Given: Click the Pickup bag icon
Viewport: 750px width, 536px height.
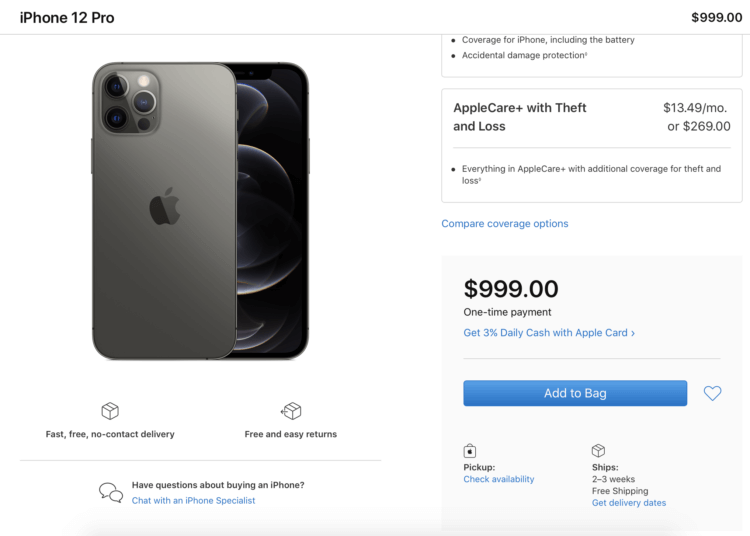Looking at the screenshot, I should pos(470,451).
